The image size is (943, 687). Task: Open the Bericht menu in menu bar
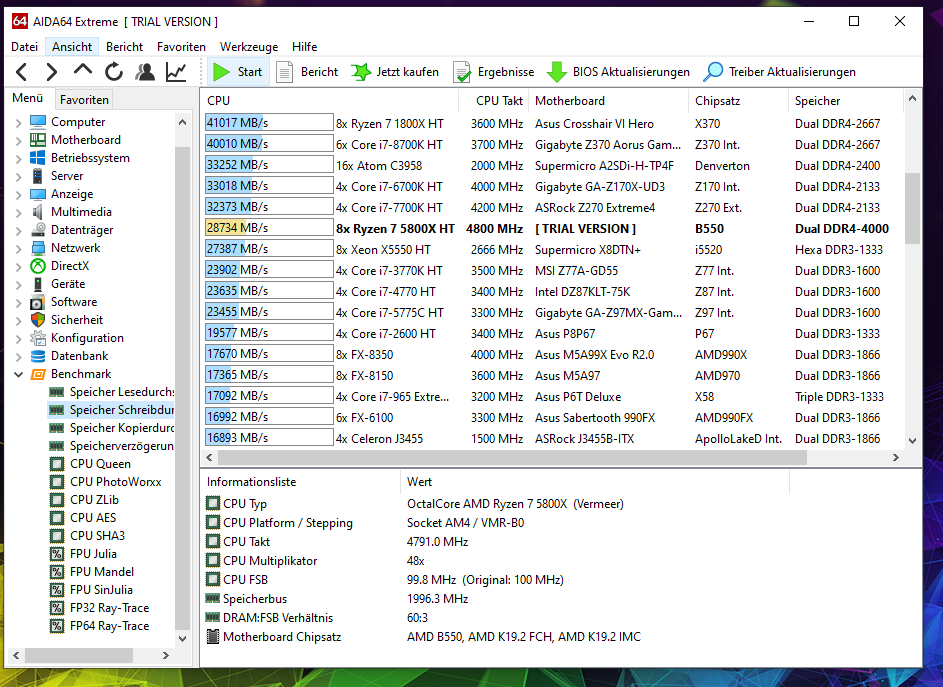[x=124, y=47]
